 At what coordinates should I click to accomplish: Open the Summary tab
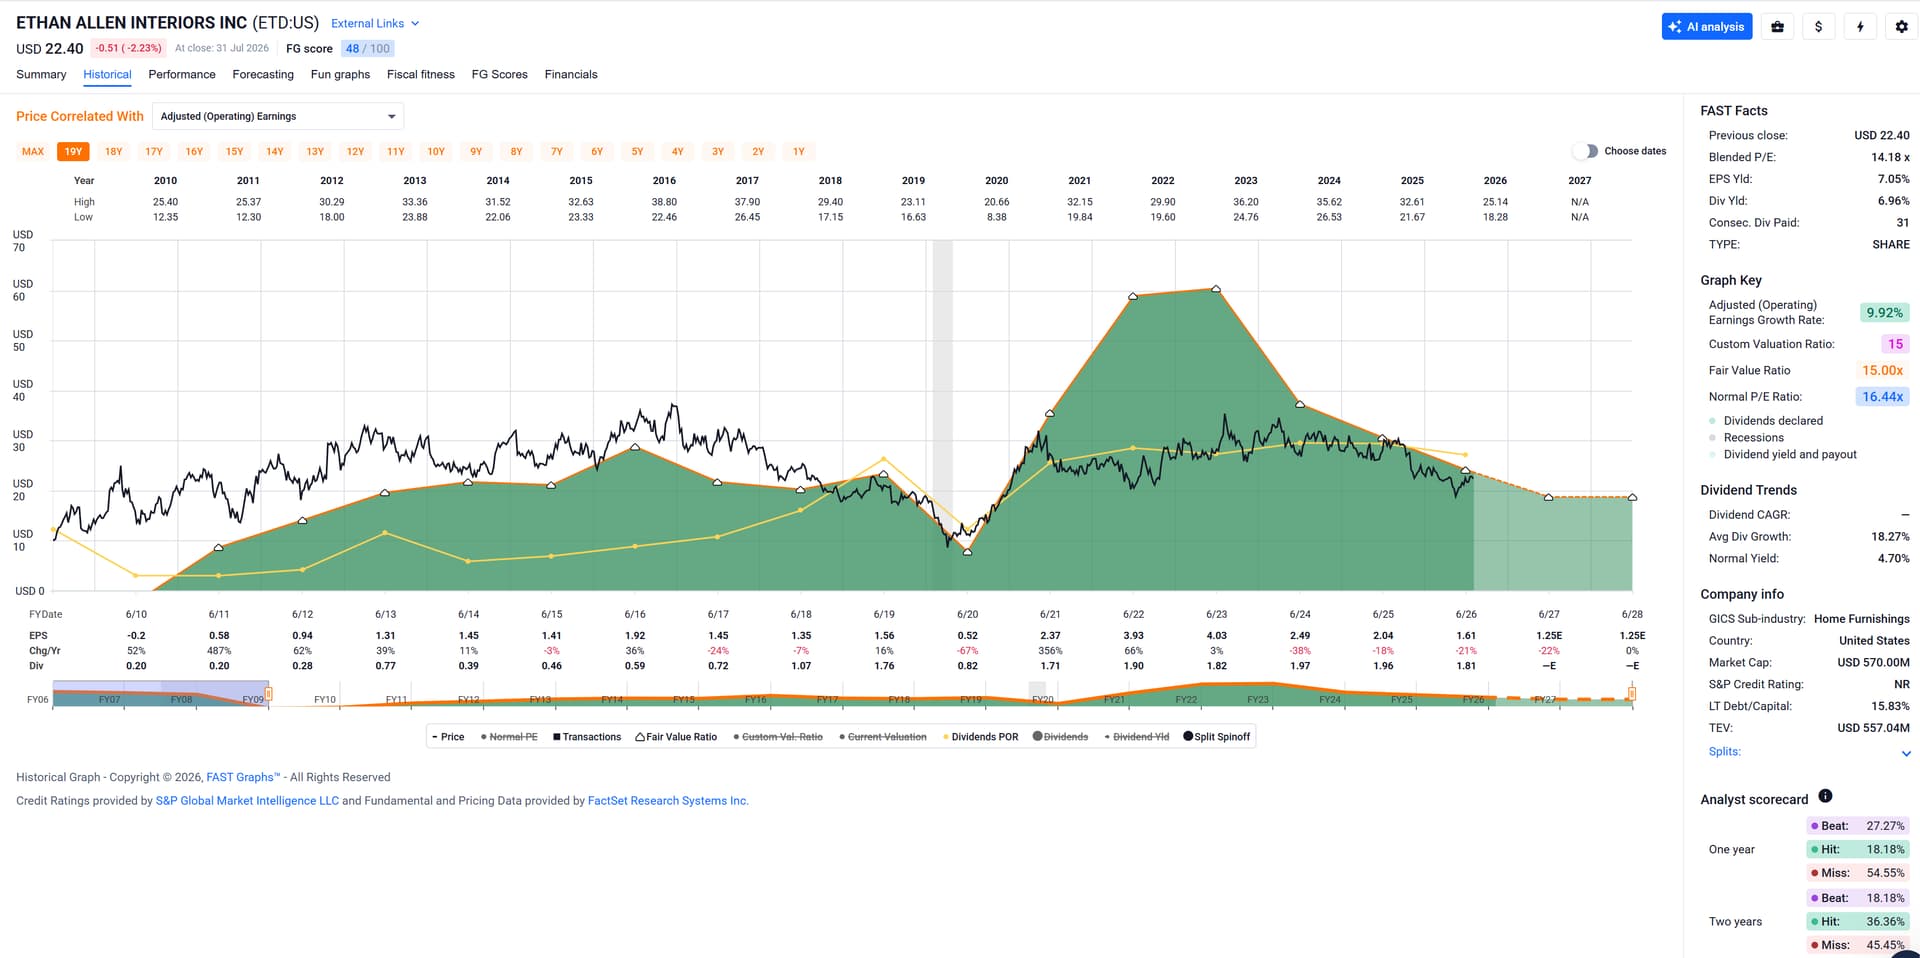click(41, 74)
